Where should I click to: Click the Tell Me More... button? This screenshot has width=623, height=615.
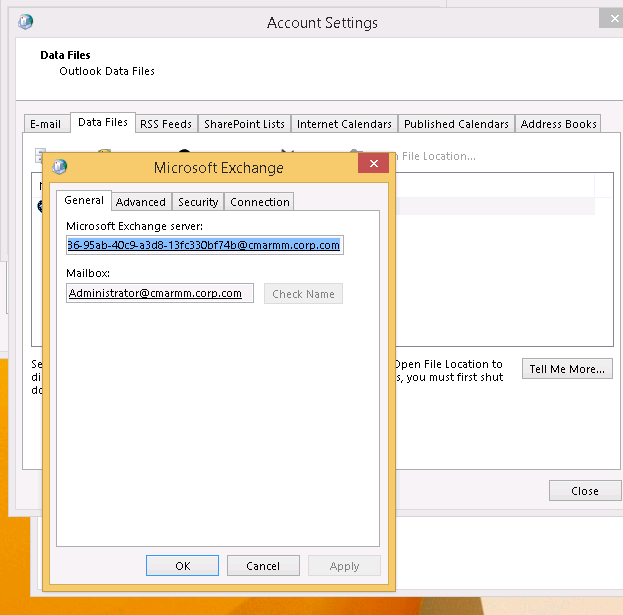click(x=567, y=369)
